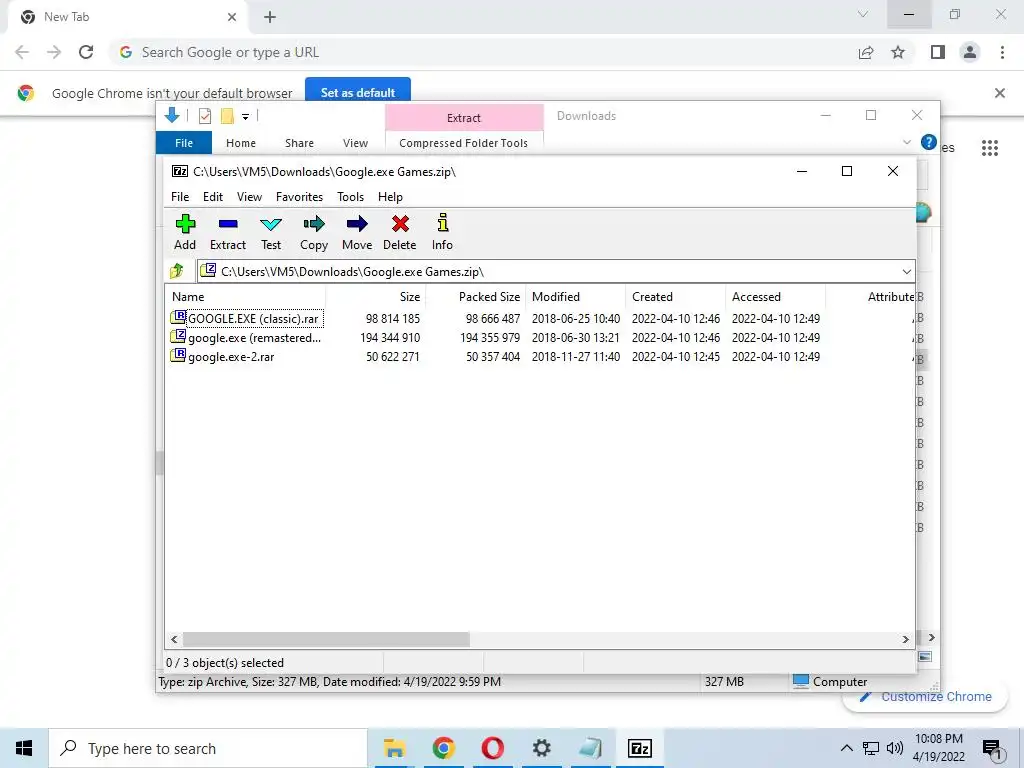Open Settings gear on the taskbar
The width and height of the screenshot is (1024, 768).
tap(541, 748)
